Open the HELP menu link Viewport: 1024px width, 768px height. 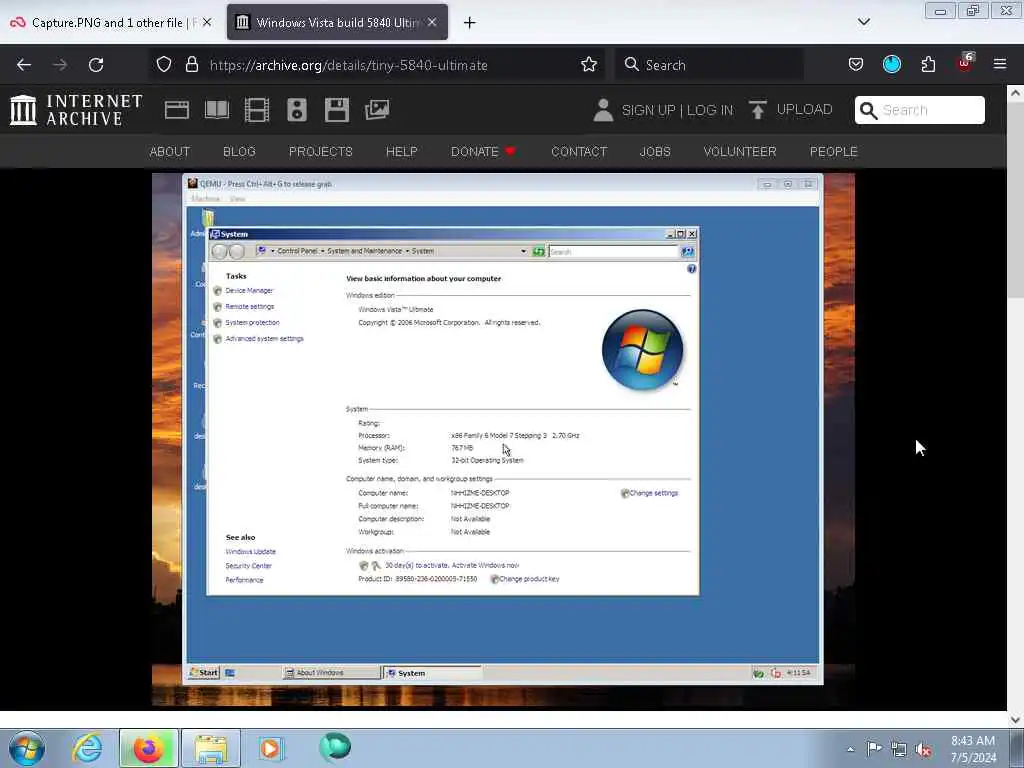402,152
